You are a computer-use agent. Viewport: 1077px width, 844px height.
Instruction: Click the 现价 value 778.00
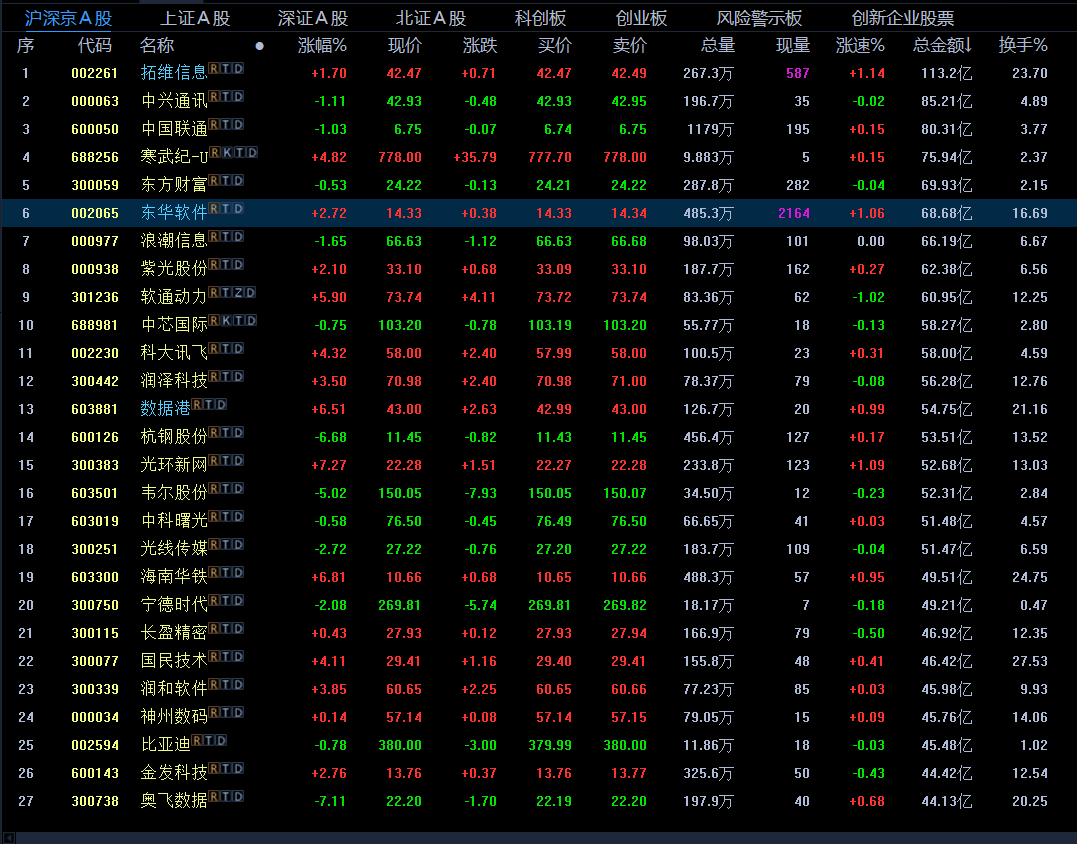click(400, 157)
